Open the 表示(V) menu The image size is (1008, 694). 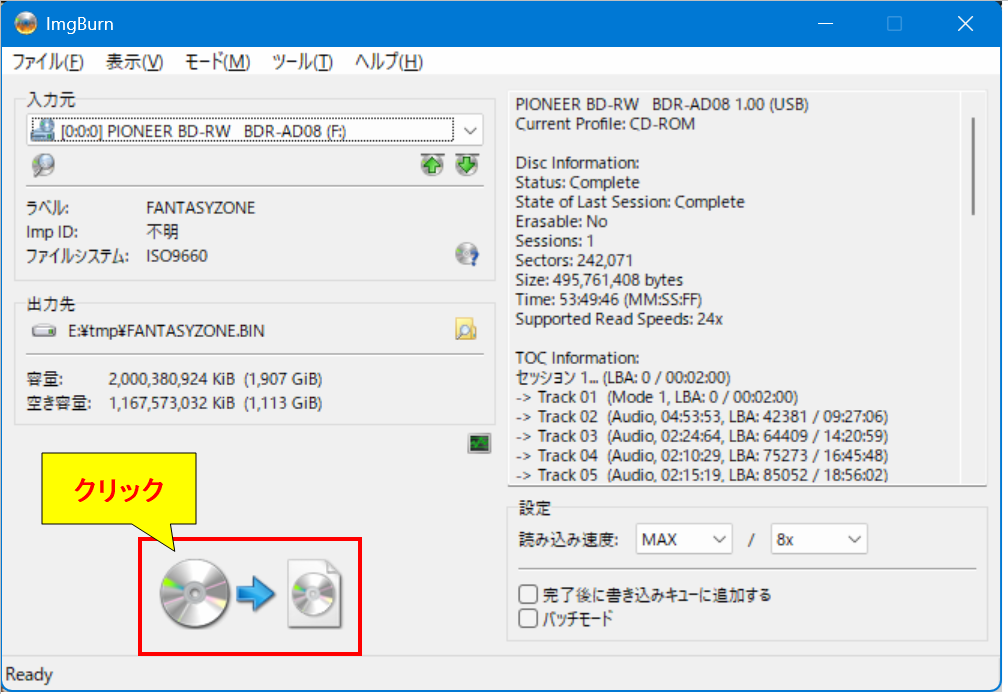coord(134,62)
